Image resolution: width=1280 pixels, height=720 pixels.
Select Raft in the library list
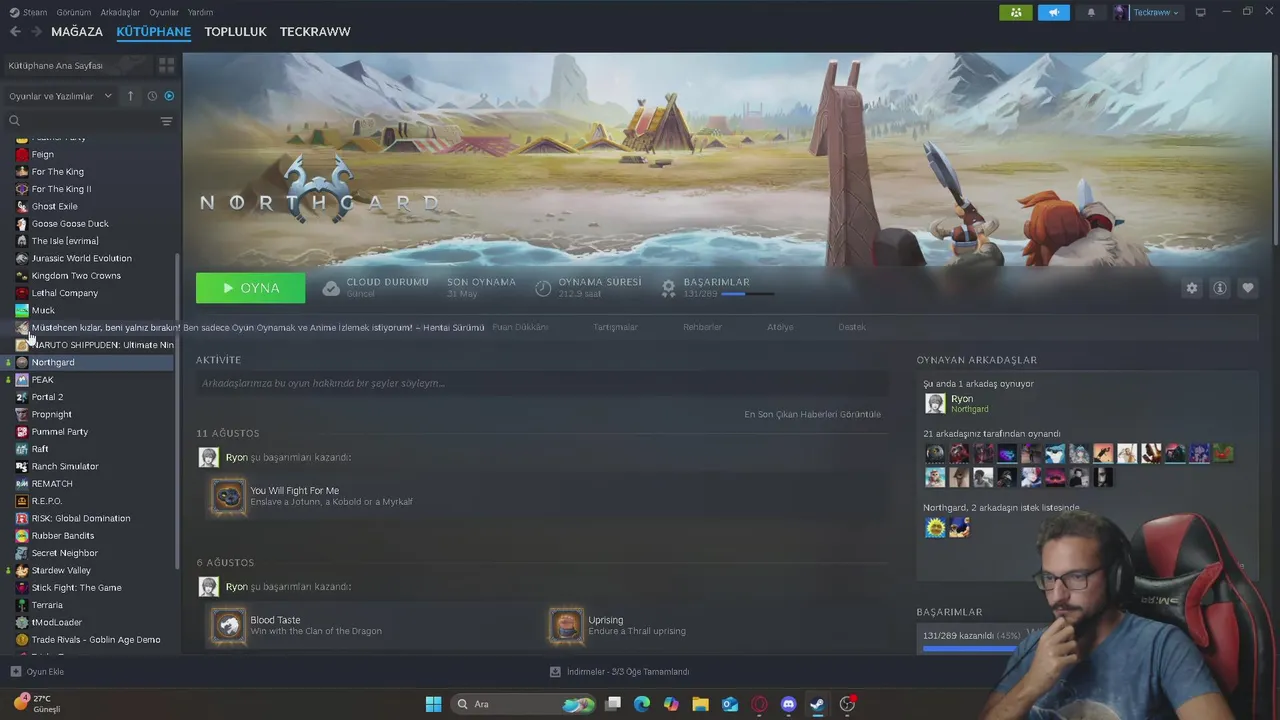(40, 449)
